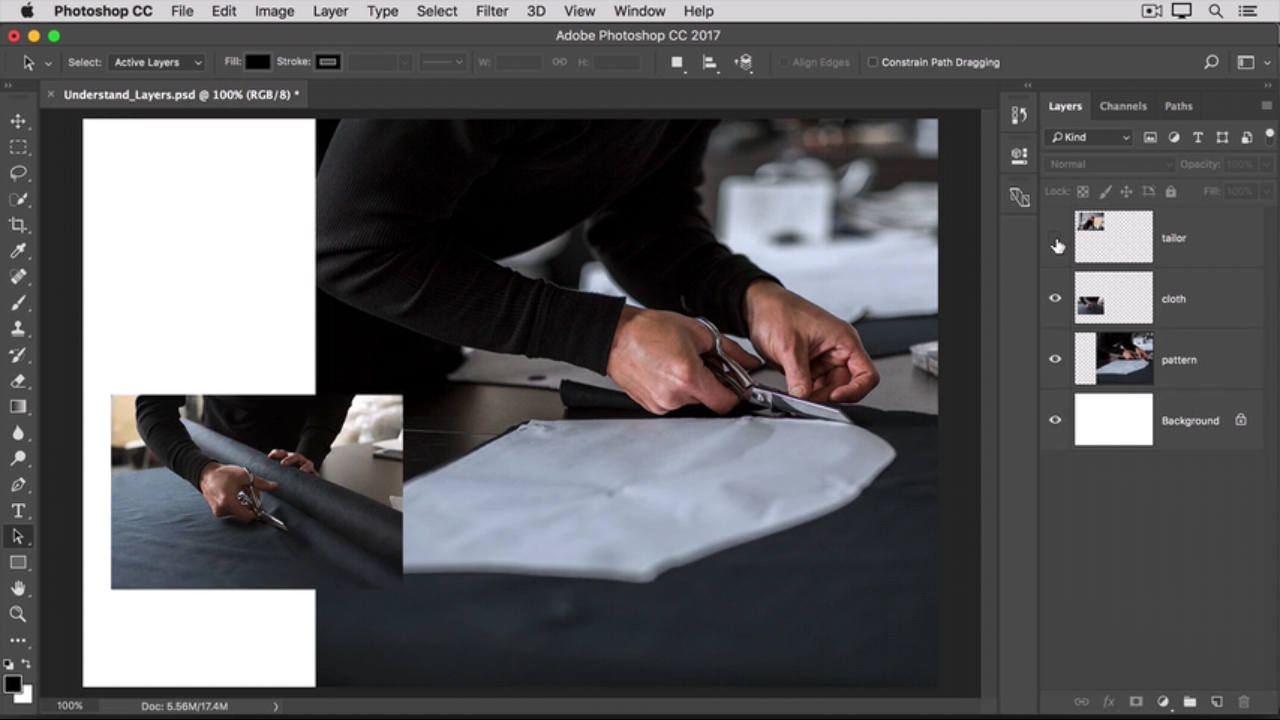Select the Eyedropper tool
This screenshot has height=720, width=1280.
pos(18,251)
